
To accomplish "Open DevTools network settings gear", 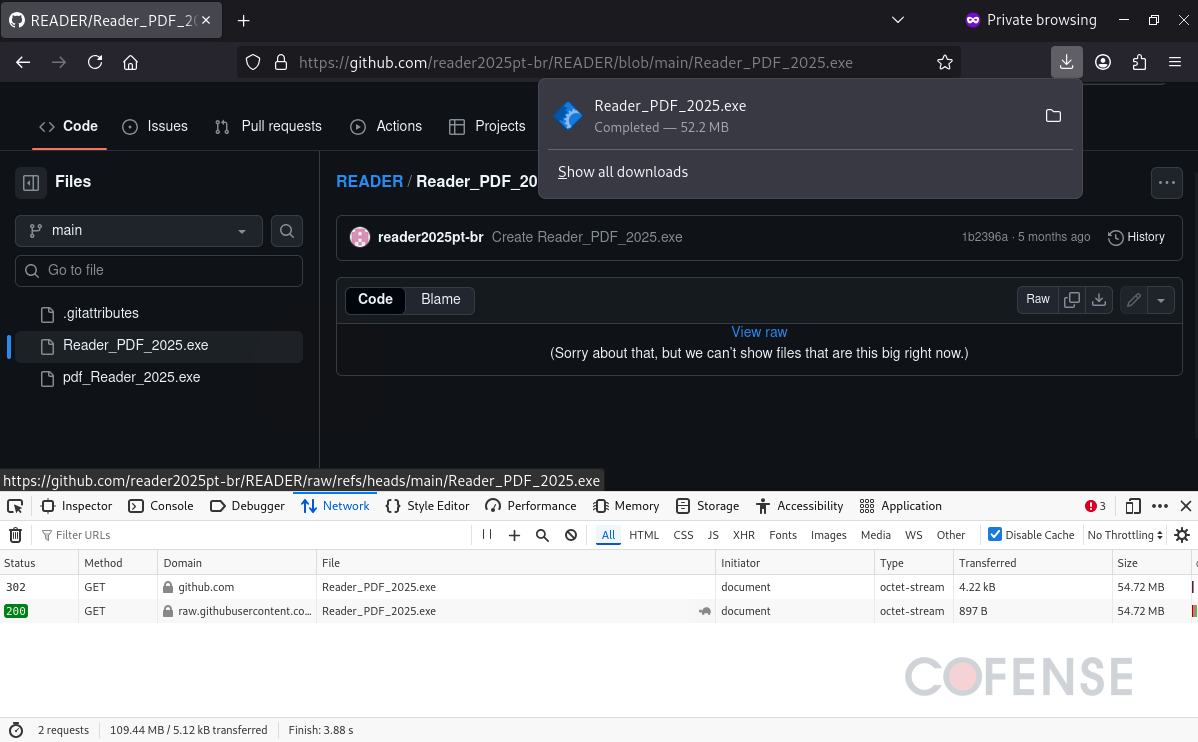I will pyautogui.click(x=1182, y=534).
